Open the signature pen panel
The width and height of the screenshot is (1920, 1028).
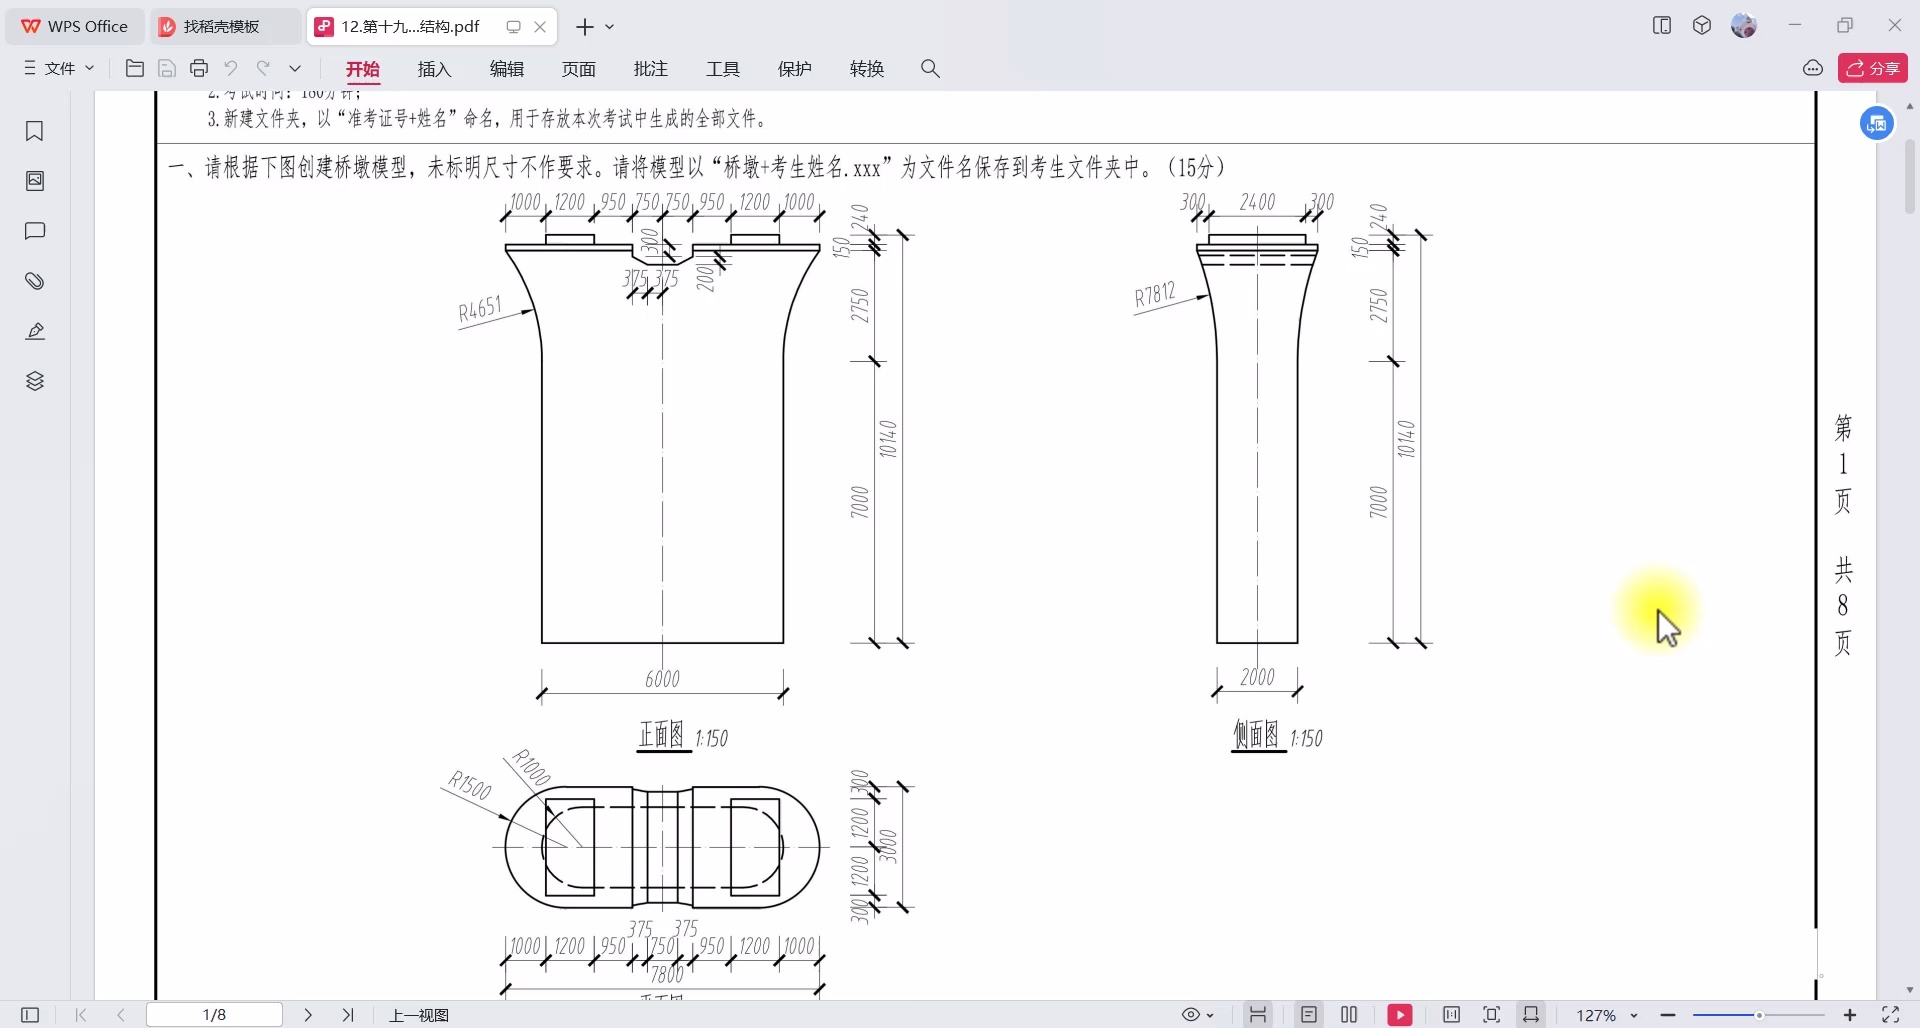(34, 331)
